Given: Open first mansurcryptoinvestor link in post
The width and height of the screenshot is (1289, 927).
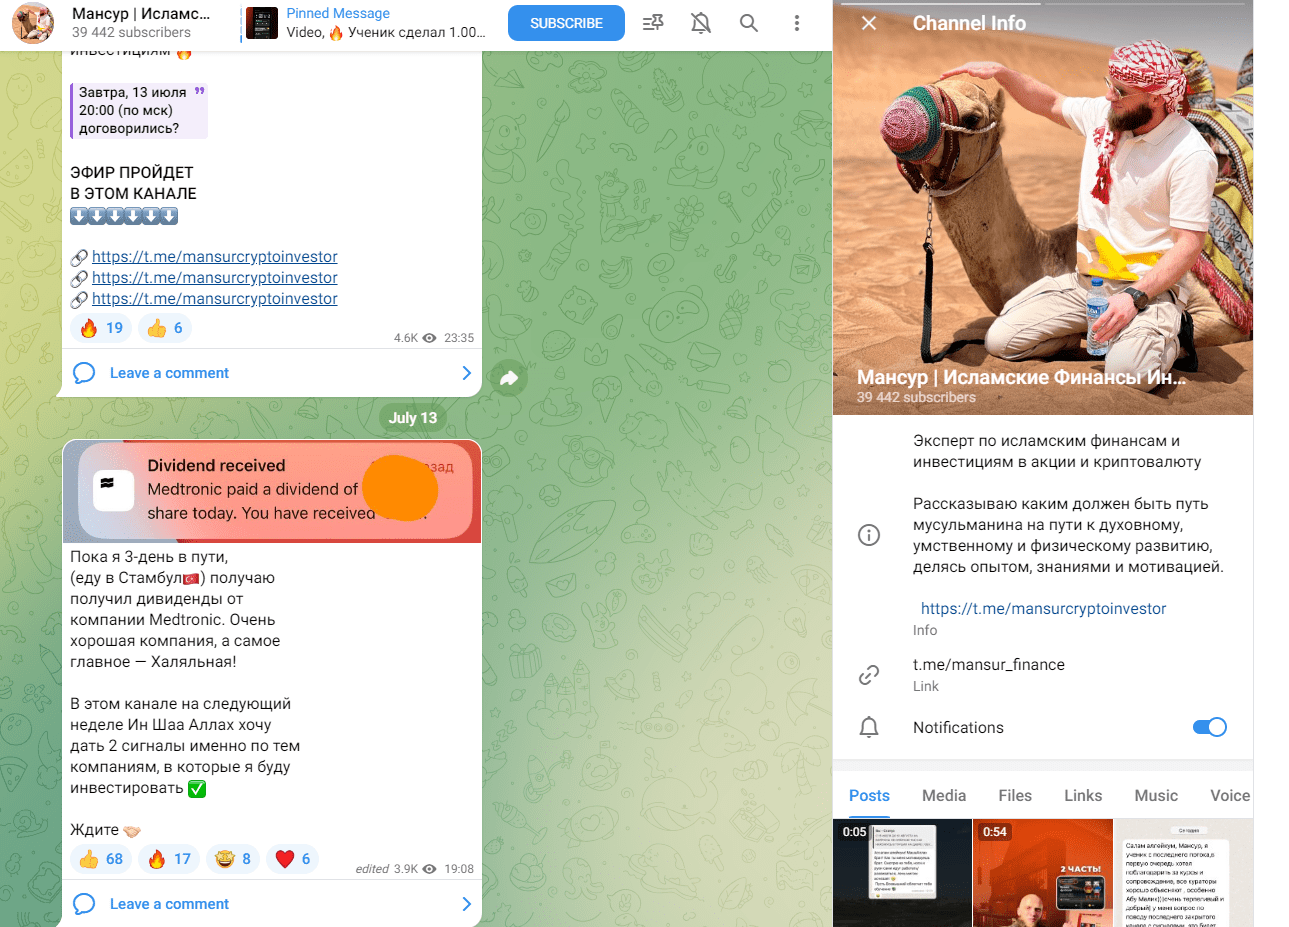Looking at the screenshot, I should (215, 257).
